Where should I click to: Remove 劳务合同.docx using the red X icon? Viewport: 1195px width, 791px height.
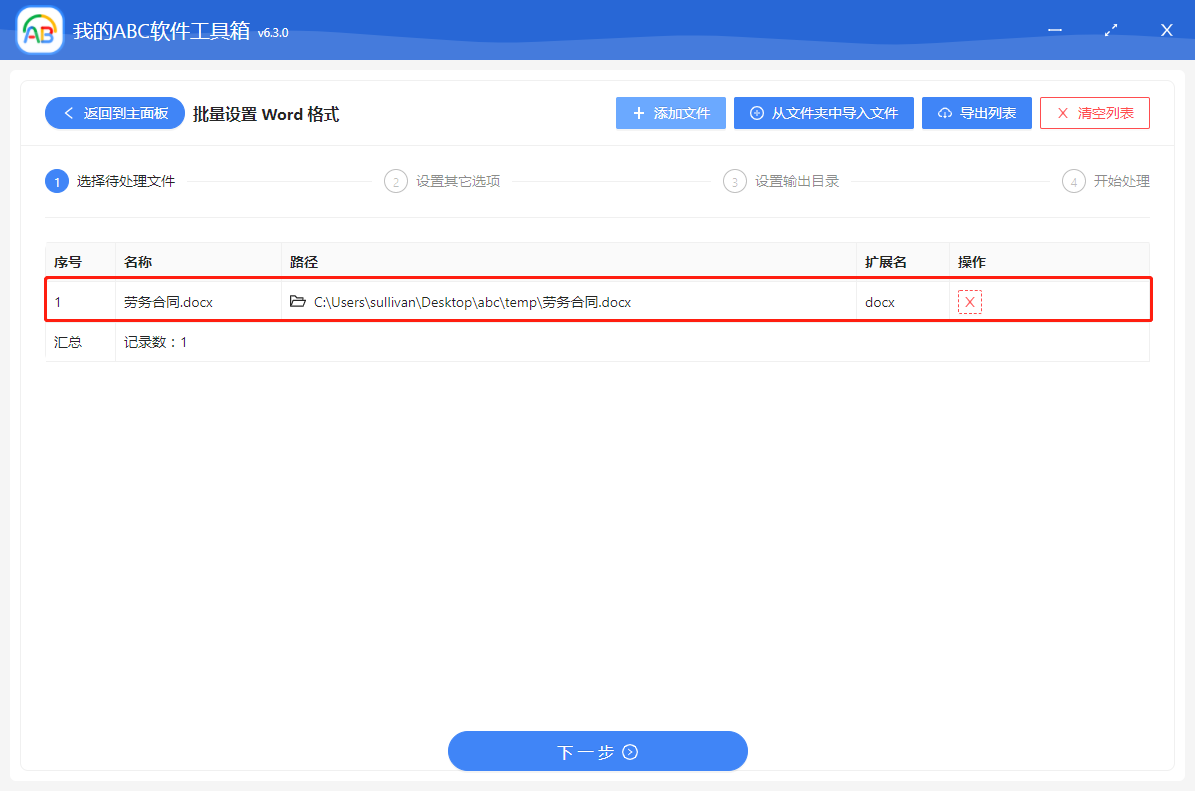click(x=969, y=301)
